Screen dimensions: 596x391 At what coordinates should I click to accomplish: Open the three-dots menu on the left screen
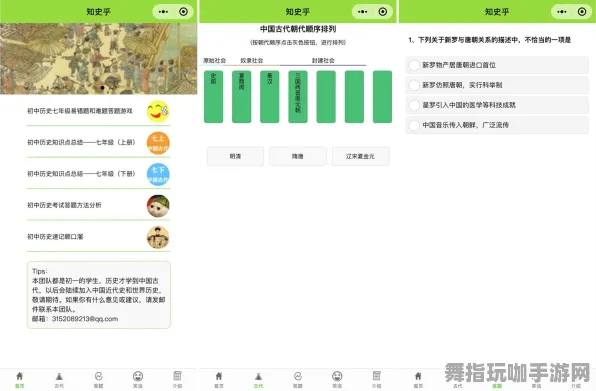(x=163, y=12)
